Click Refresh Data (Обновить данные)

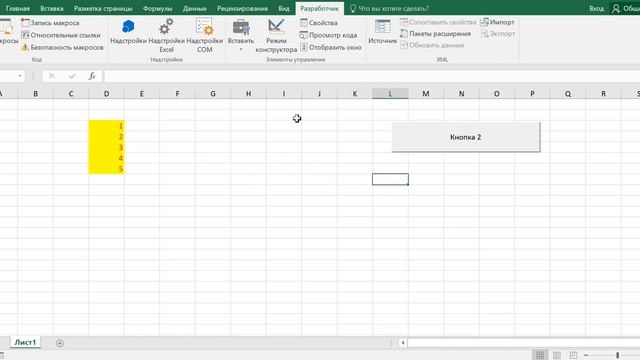click(x=432, y=45)
